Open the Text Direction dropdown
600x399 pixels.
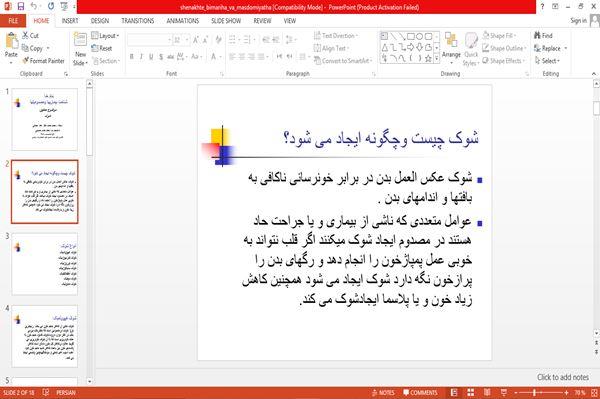tap(336, 36)
